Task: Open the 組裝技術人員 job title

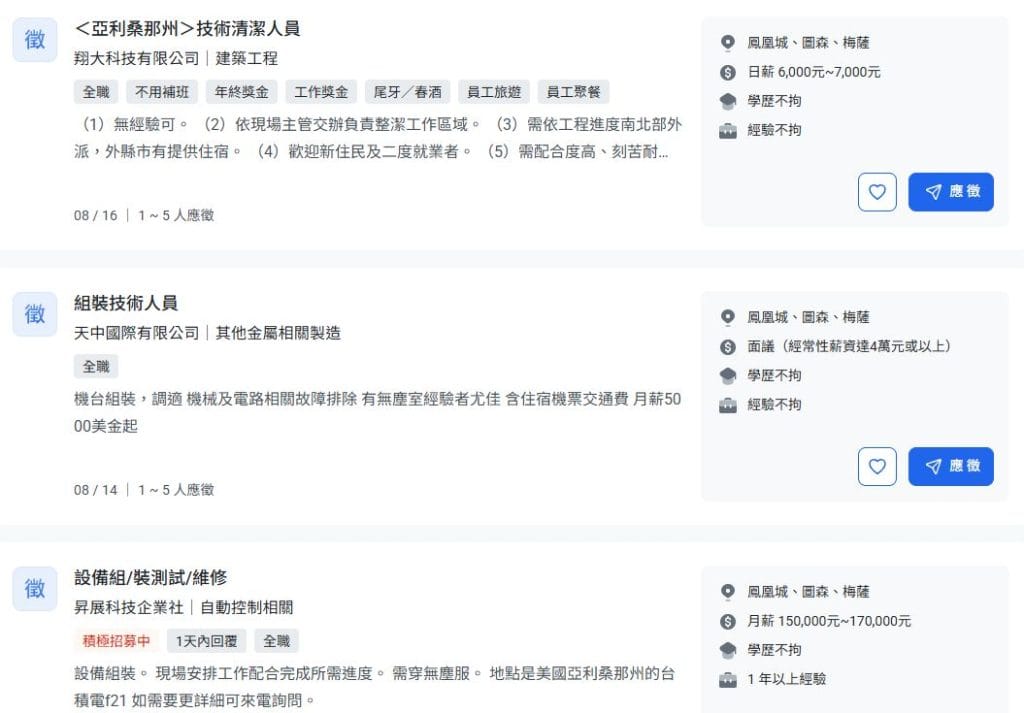Action: tap(126, 303)
